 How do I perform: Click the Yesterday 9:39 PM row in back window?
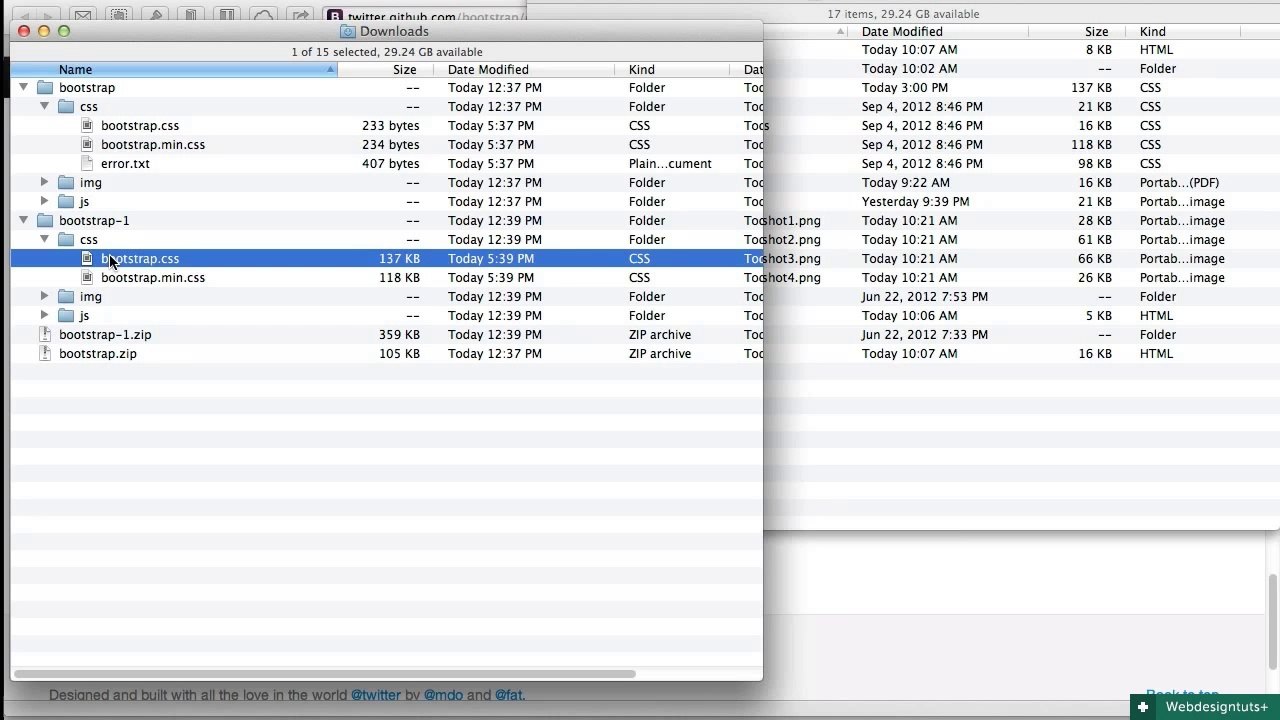pos(1021,201)
